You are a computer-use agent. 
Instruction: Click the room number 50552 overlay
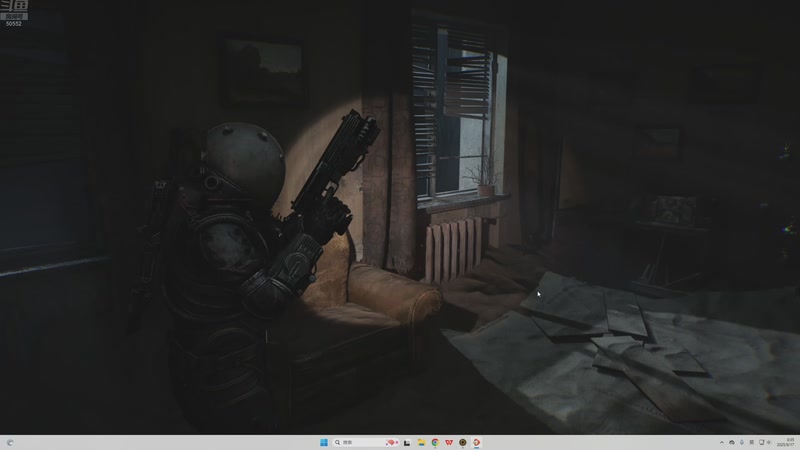point(14,23)
